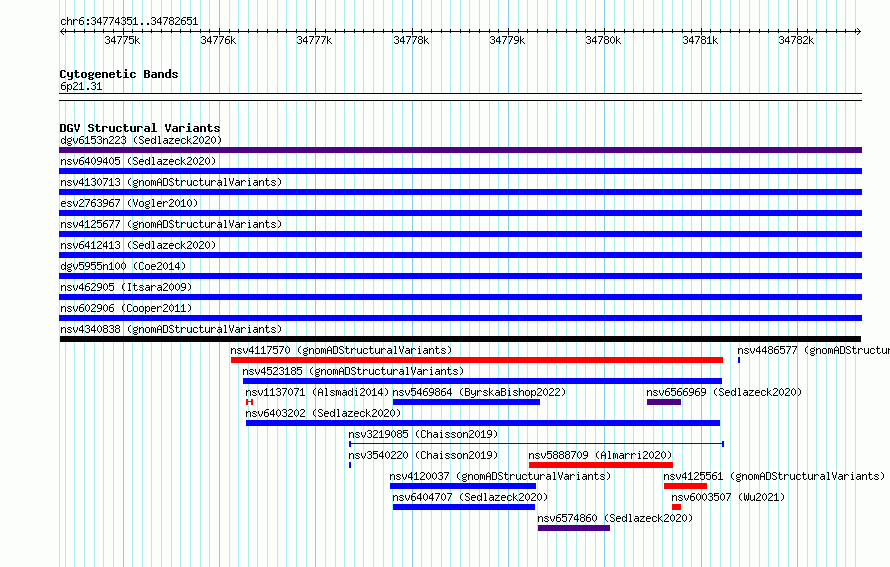Click the blue bar of nsv6403202
The image size is (890, 567).
coord(483,423)
